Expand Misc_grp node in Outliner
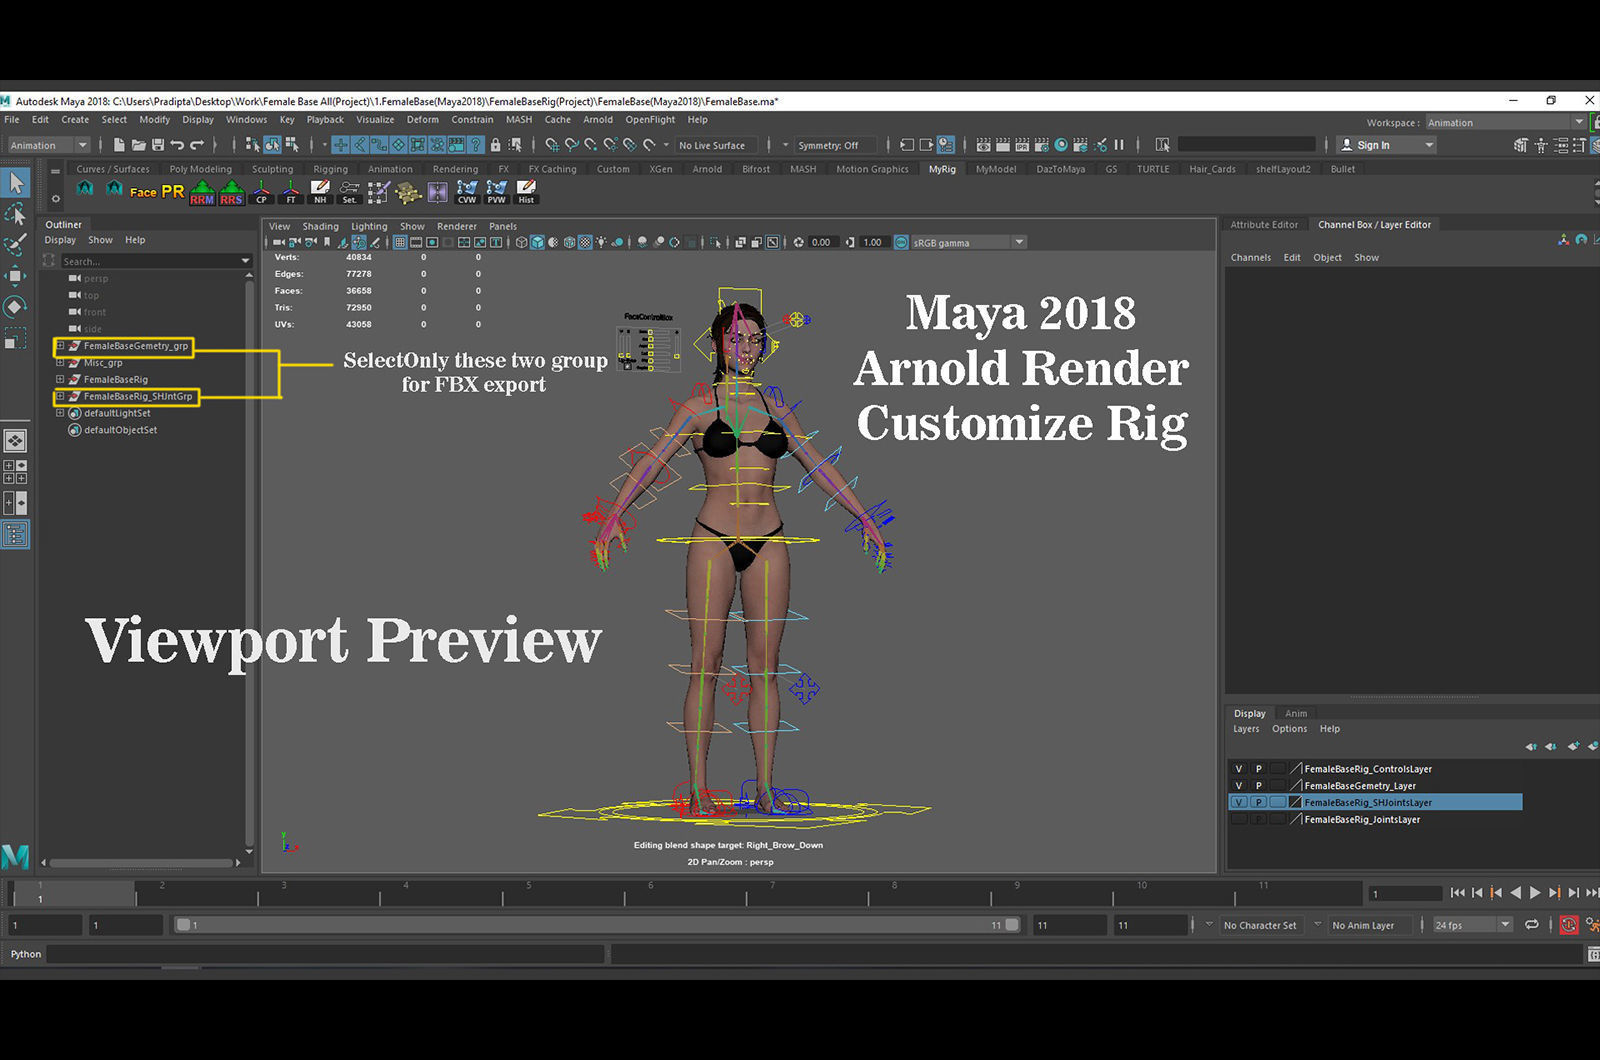Screen dimensions: 1600x1060 click(x=60, y=363)
